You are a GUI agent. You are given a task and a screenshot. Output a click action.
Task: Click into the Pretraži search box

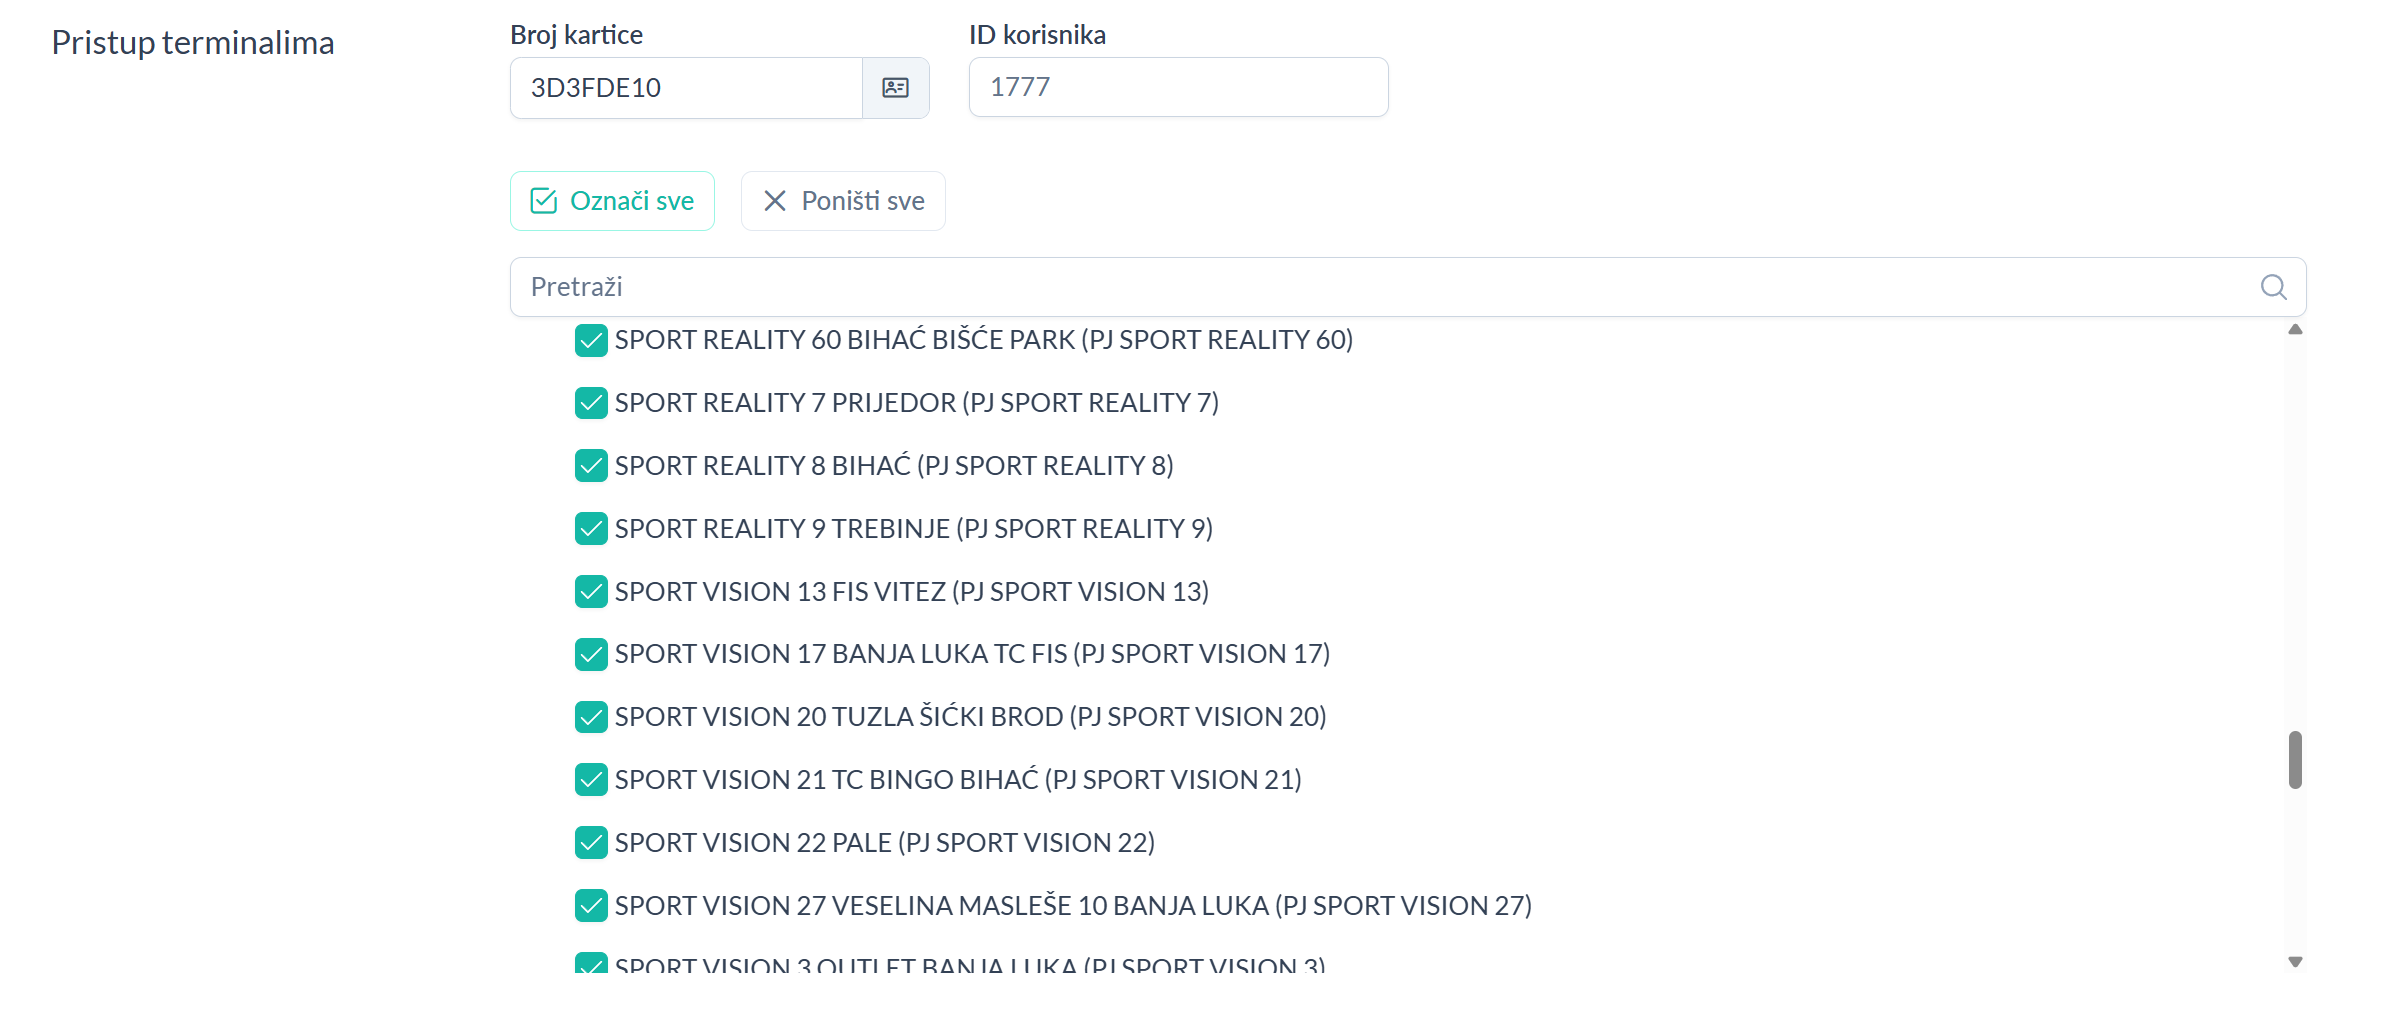tap(1380, 287)
